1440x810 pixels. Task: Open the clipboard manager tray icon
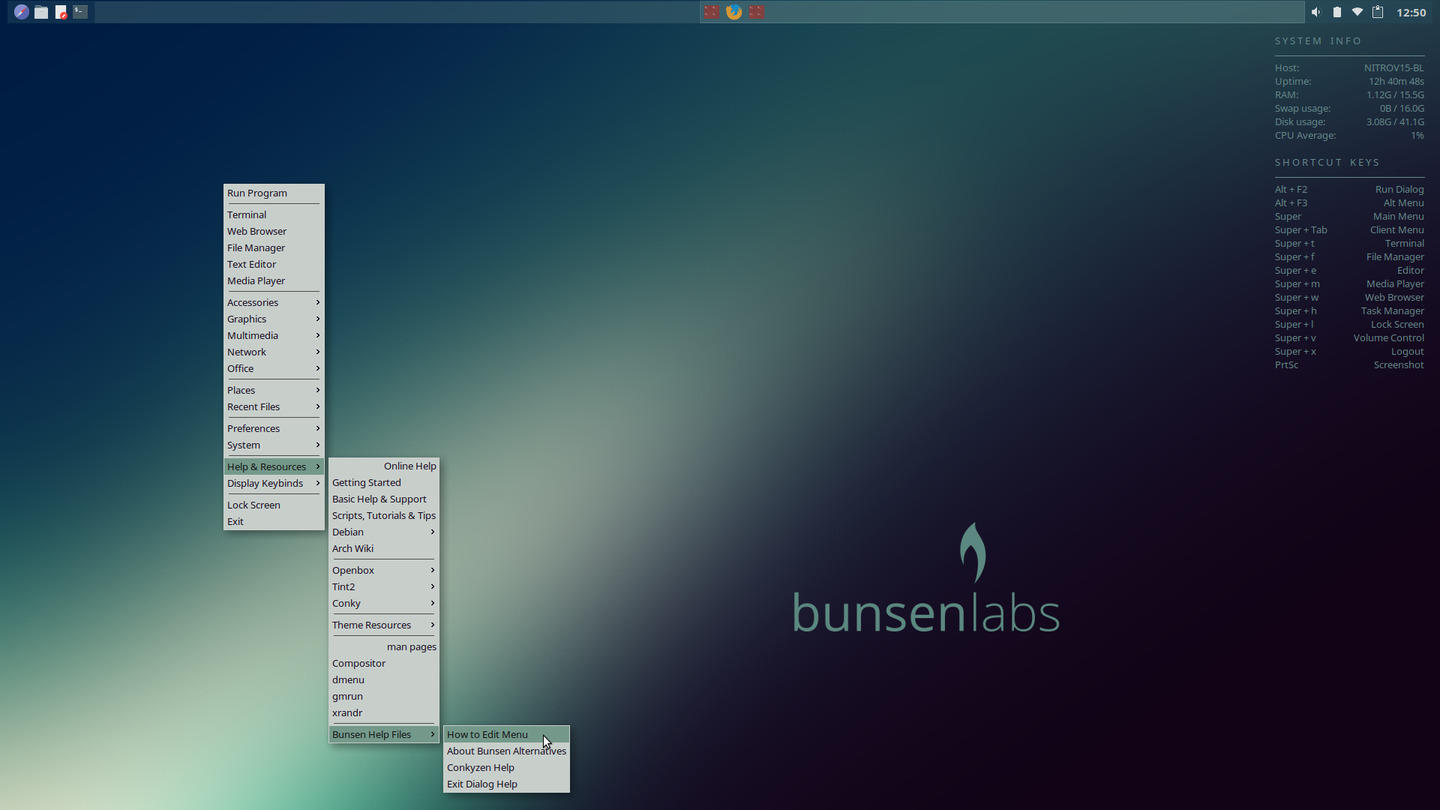coord(1378,12)
